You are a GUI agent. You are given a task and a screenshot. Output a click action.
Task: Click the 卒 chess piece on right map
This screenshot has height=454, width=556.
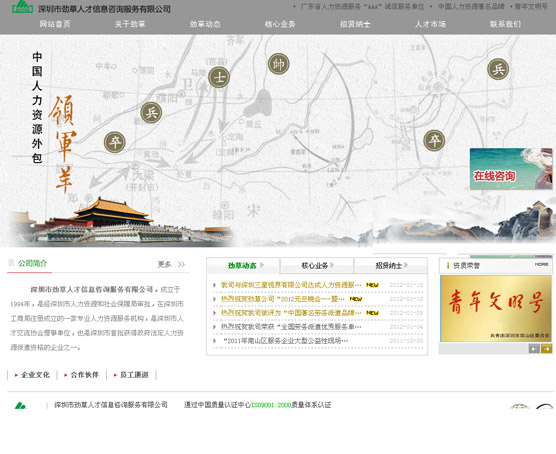click(x=434, y=140)
